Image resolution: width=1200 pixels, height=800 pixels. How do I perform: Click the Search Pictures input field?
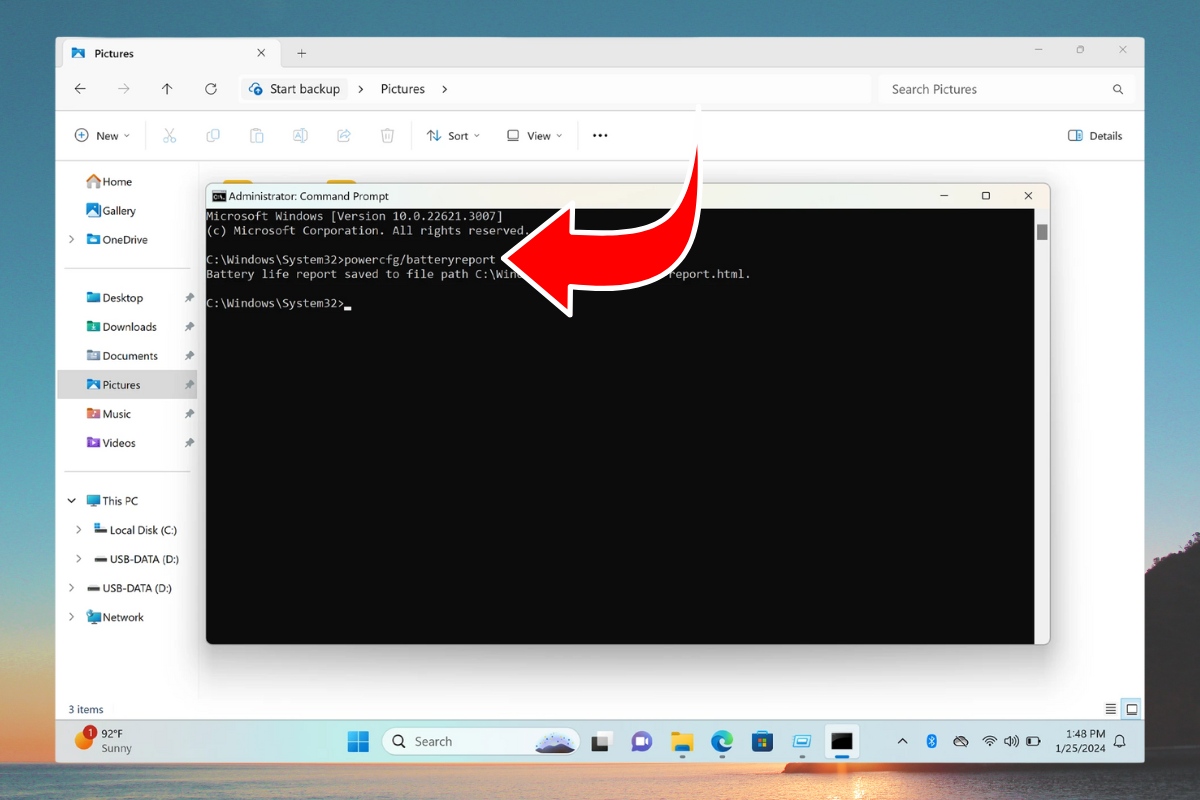click(x=1005, y=89)
